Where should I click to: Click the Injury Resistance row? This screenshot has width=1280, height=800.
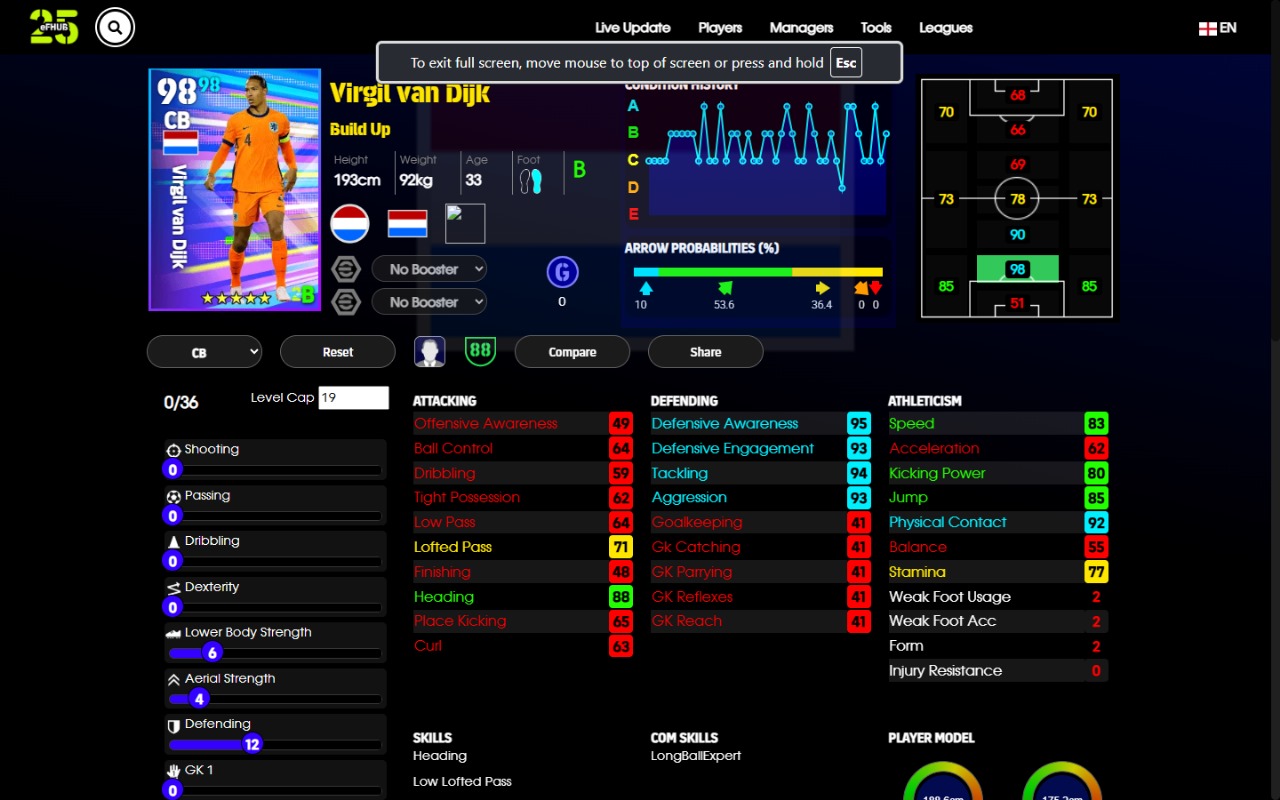[x=998, y=671]
